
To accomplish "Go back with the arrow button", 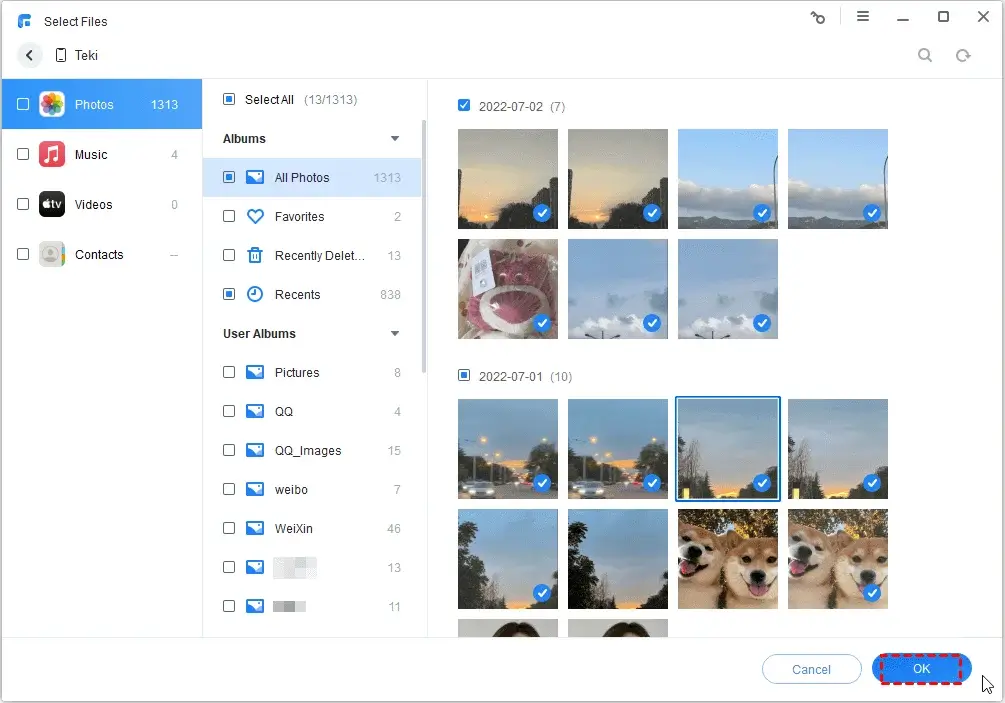I will point(29,55).
